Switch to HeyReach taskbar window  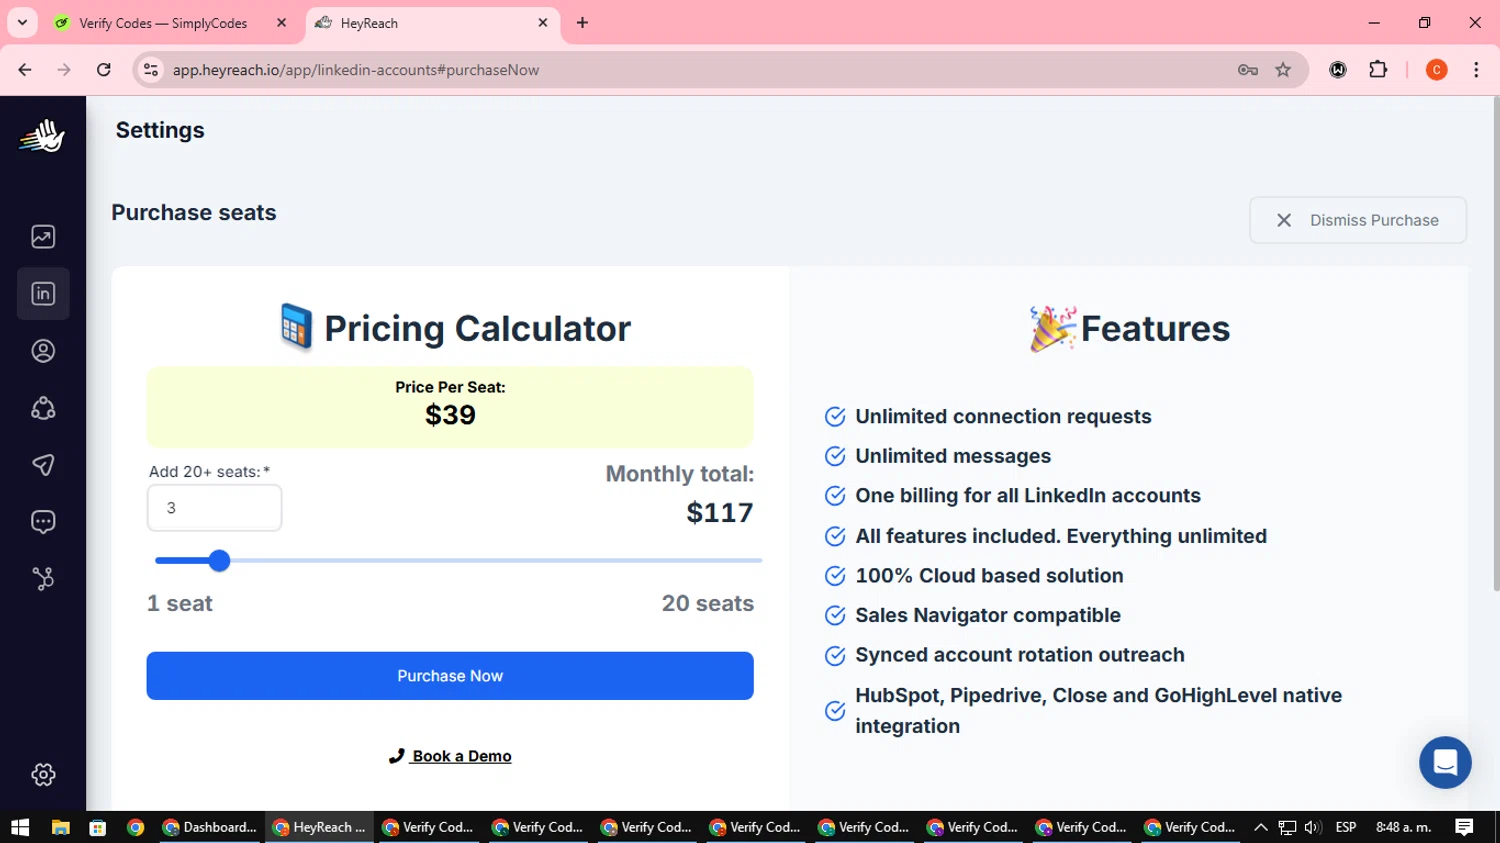pyautogui.click(x=320, y=827)
